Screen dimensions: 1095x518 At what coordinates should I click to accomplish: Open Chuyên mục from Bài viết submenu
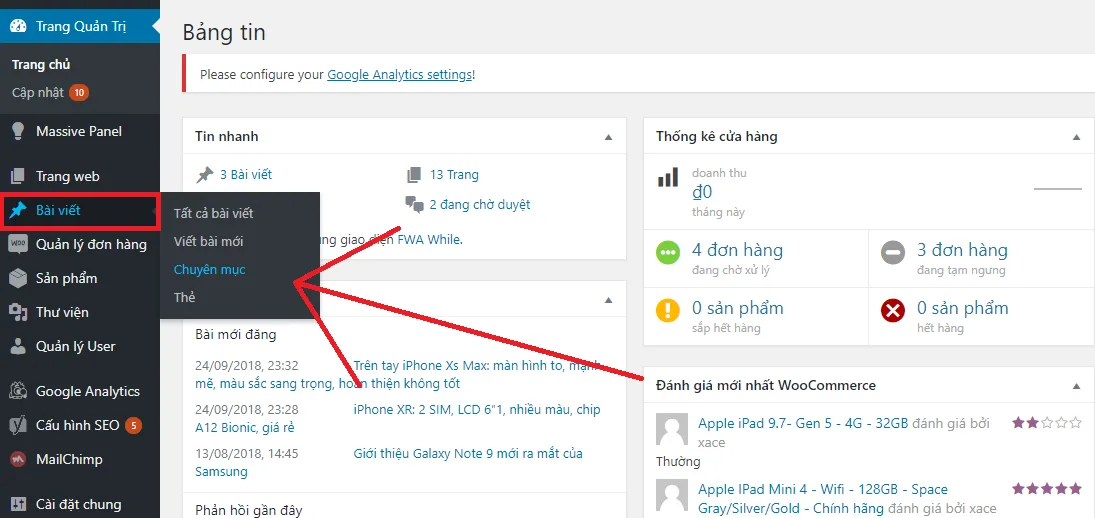(210, 269)
